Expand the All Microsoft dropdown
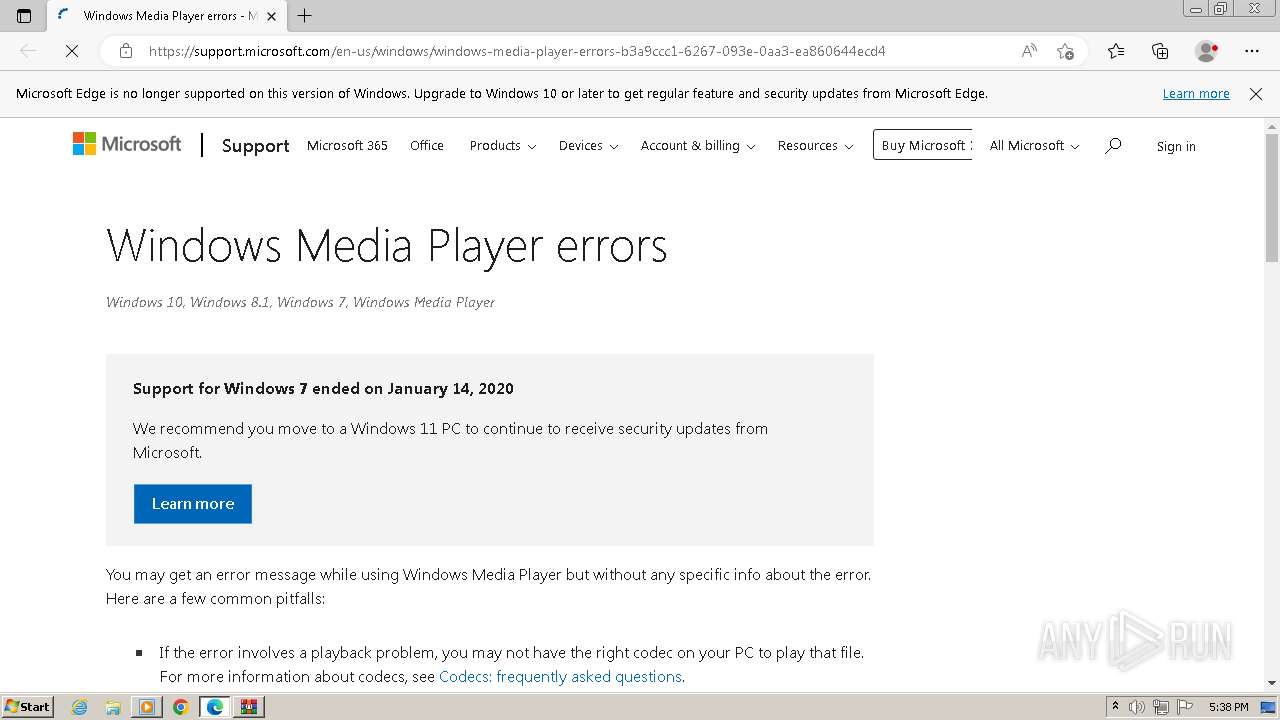 pos(1034,146)
